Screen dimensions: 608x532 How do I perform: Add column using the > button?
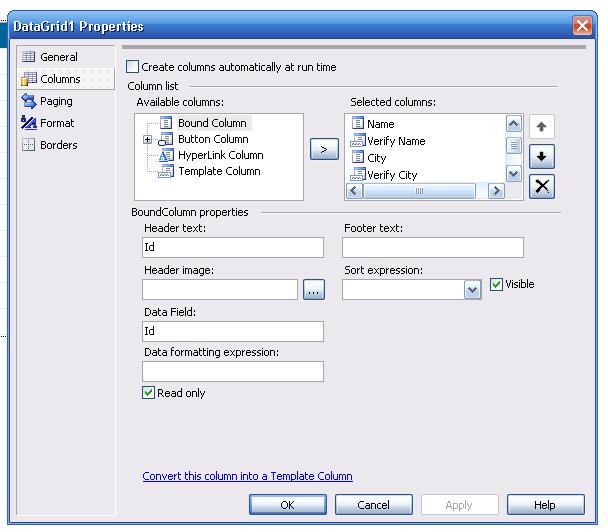tap(324, 149)
